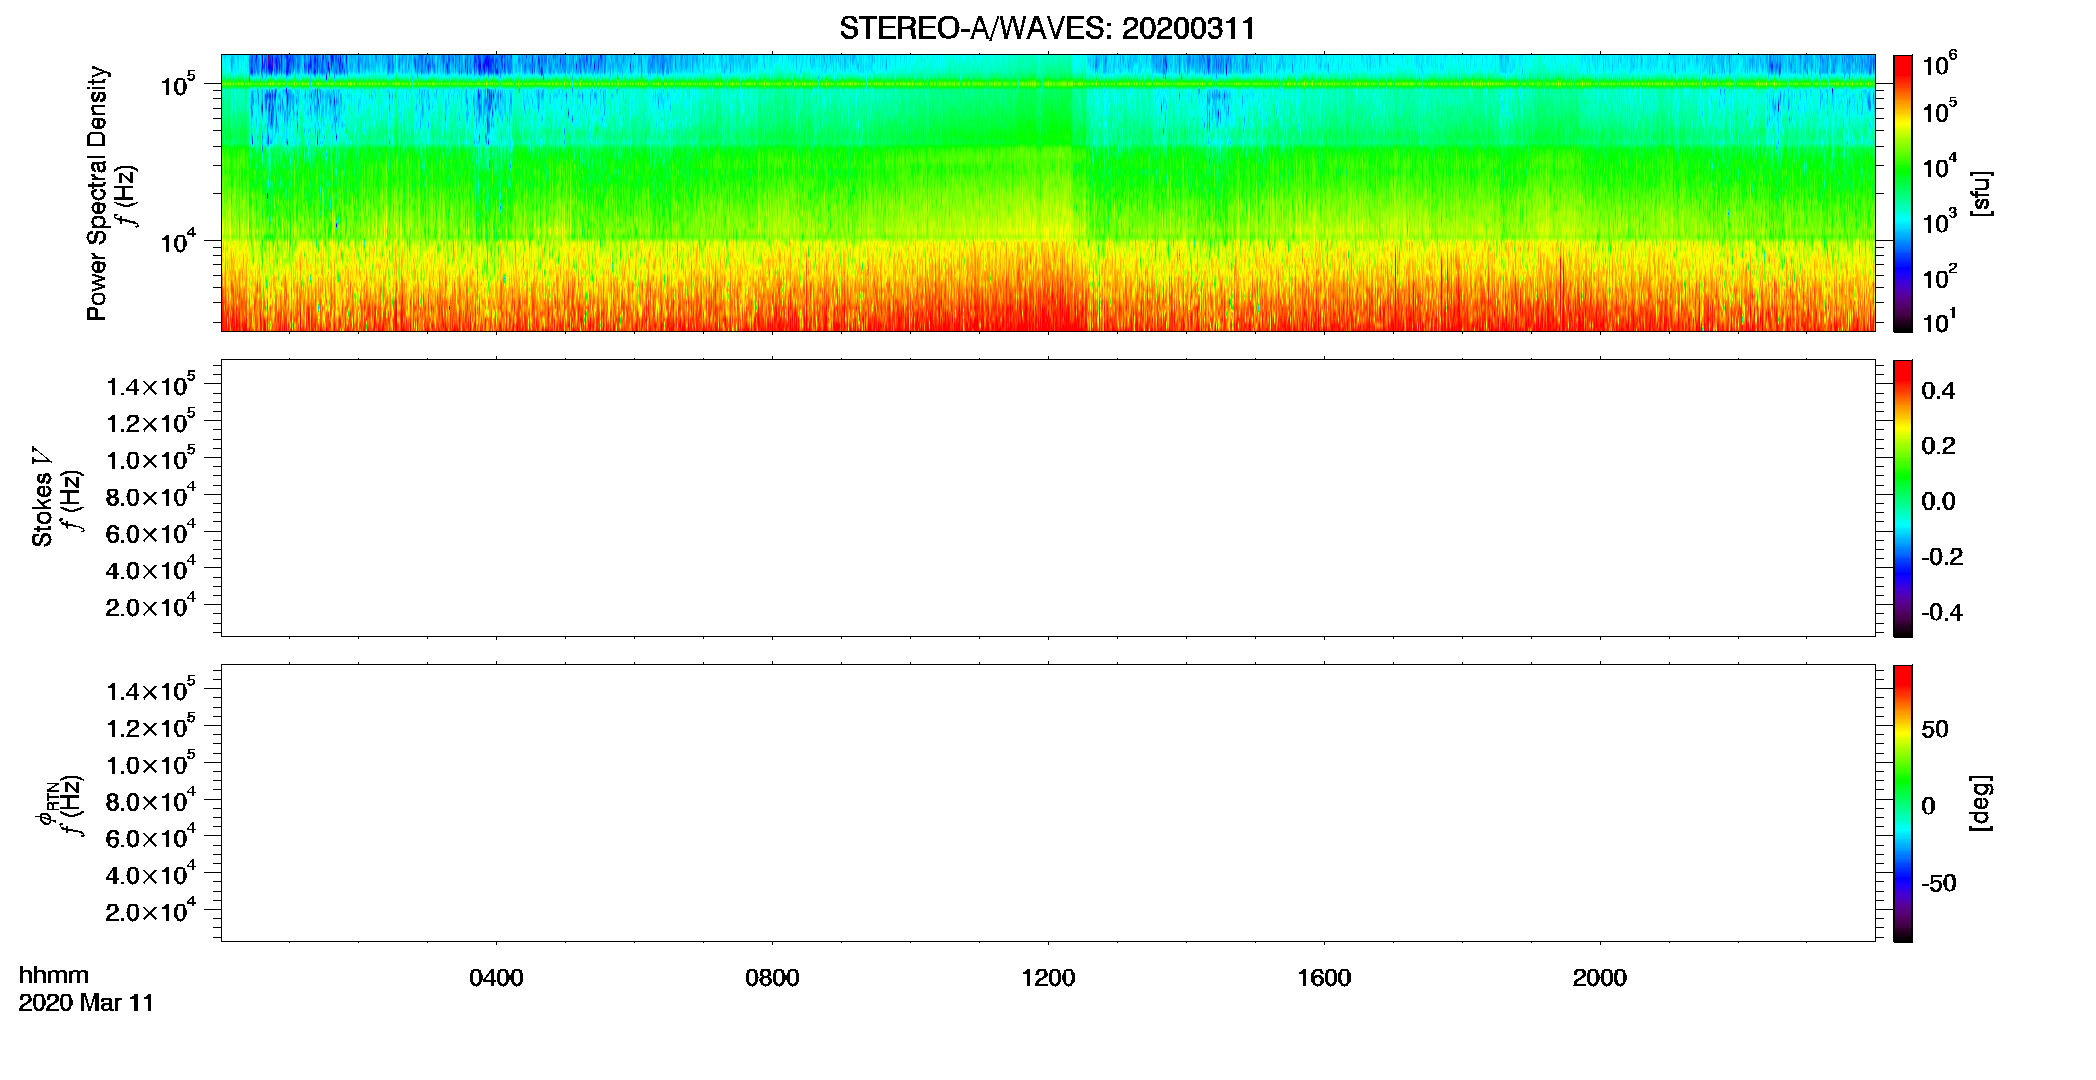Click the empty phi RTN panel

click(x=1048, y=803)
